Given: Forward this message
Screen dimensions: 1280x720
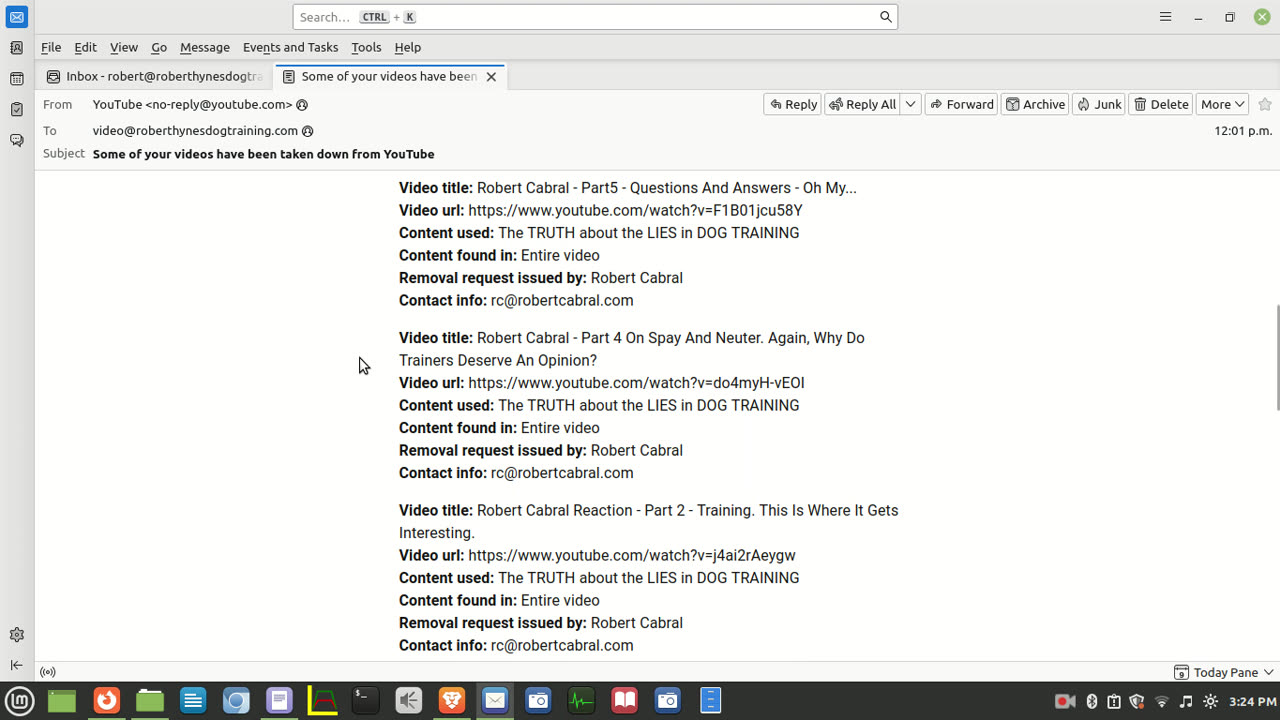Looking at the screenshot, I should point(961,104).
